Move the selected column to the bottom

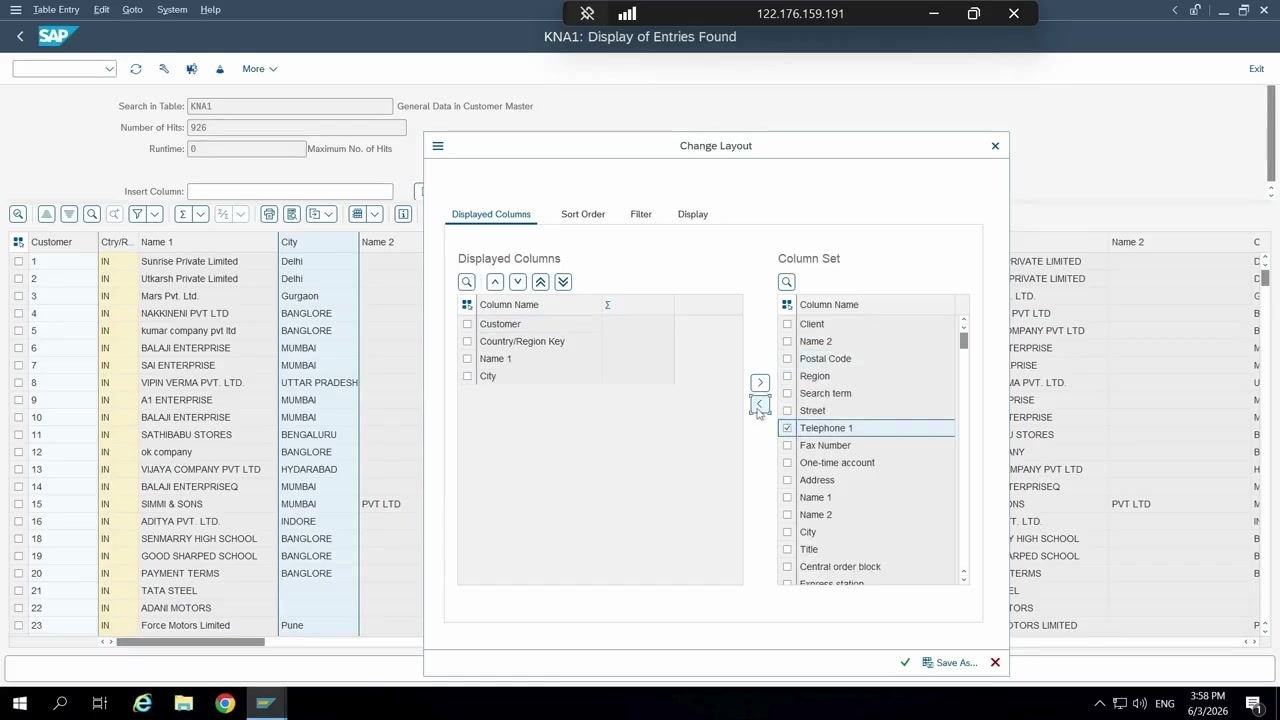564,282
